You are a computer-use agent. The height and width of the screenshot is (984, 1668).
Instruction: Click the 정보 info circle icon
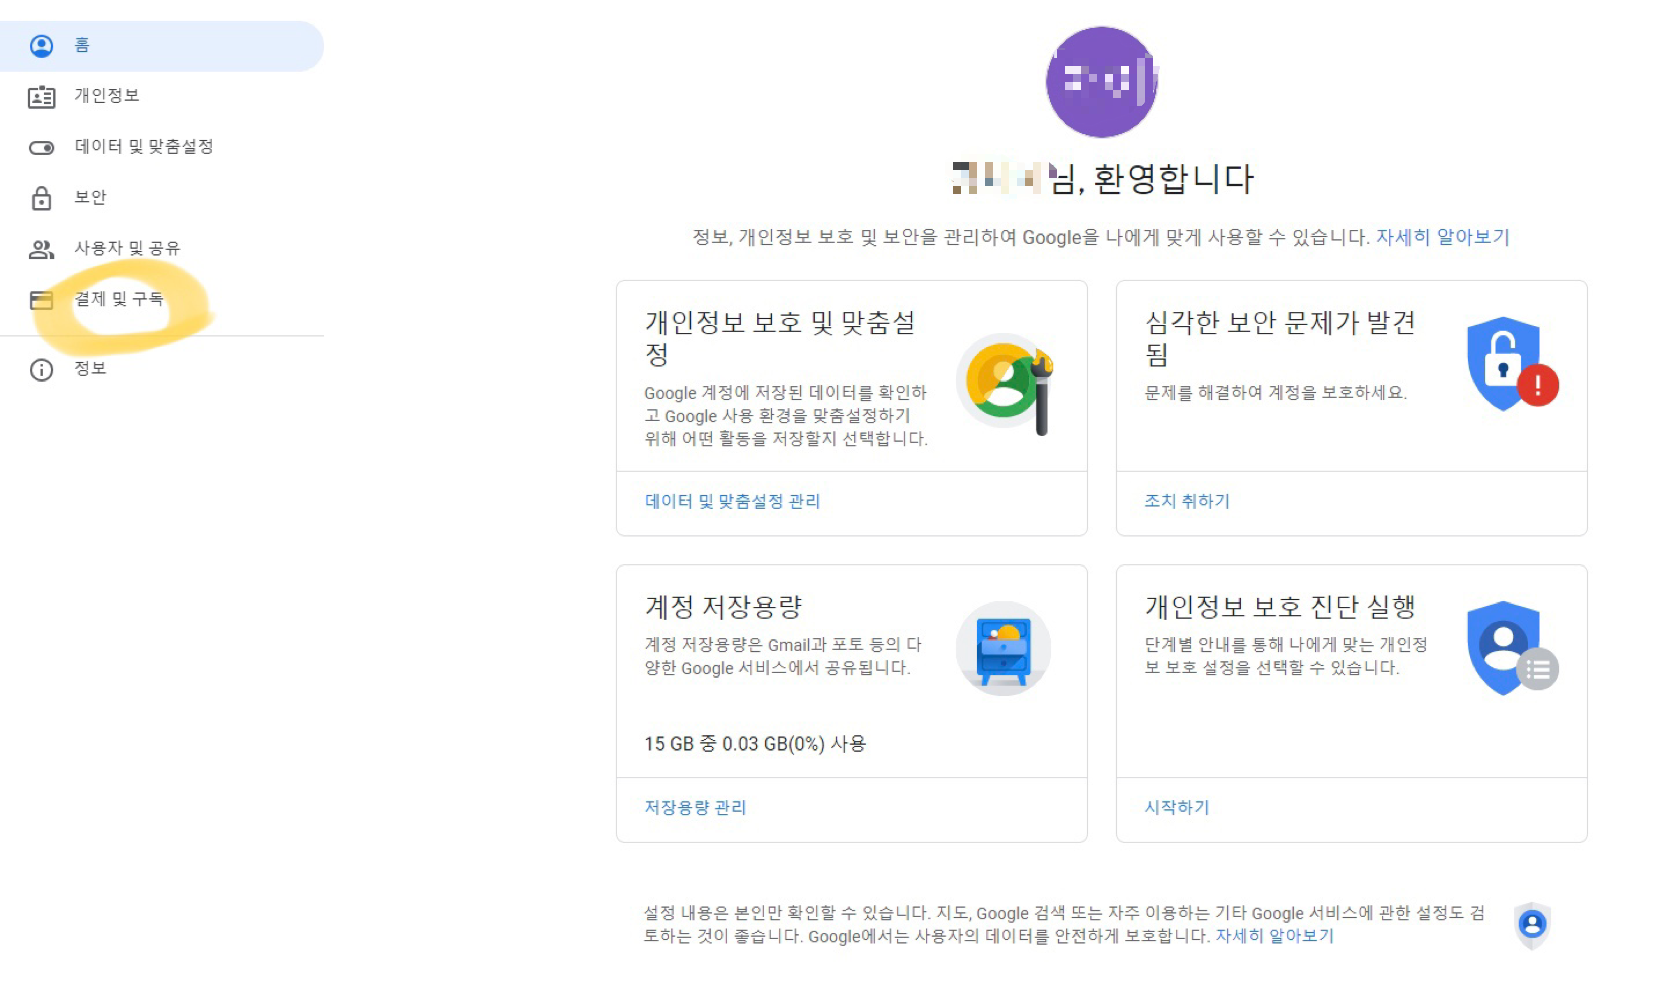pos(41,370)
